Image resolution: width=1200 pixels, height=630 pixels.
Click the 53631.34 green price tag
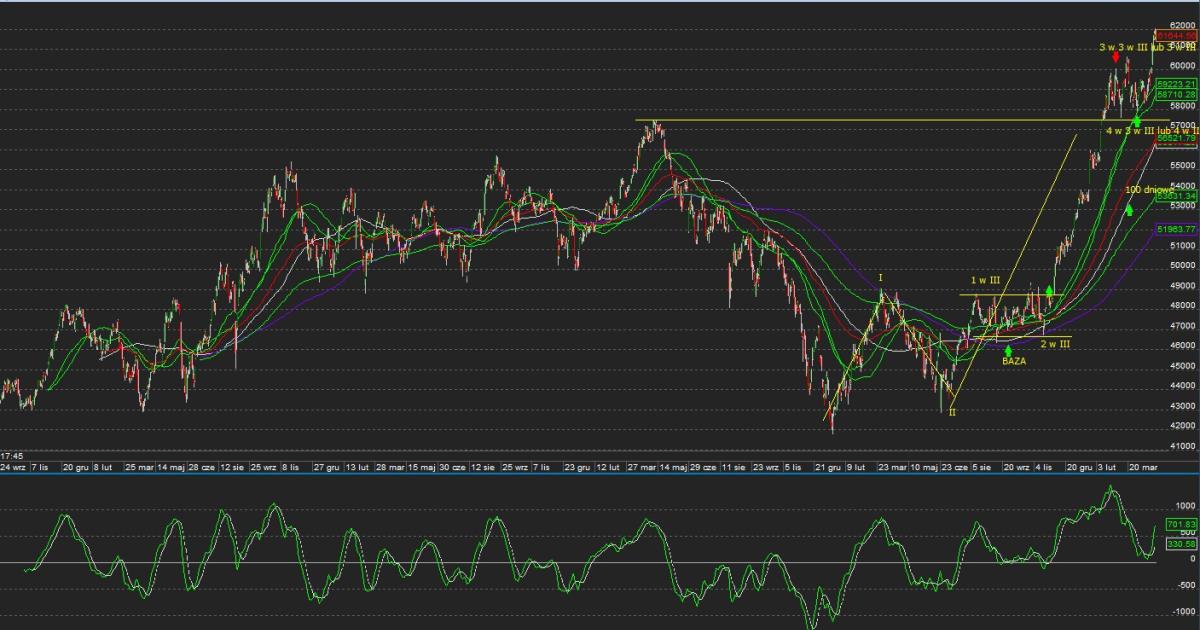pyautogui.click(x=1176, y=197)
